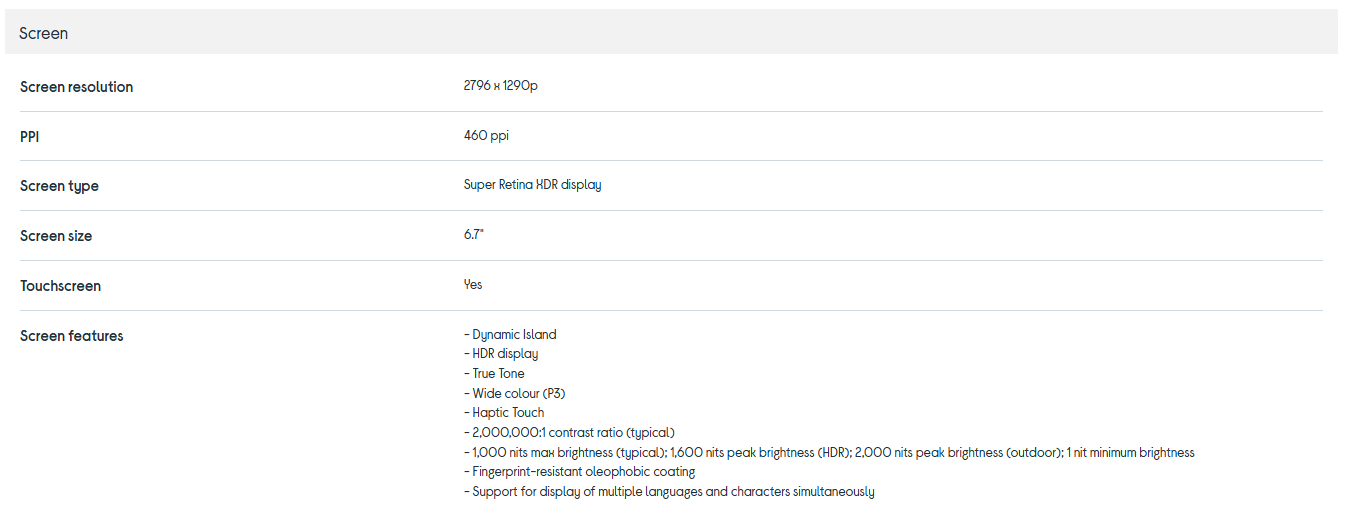The image size is (1345, 506).
Task: Click the Touchscreen row label
Action: click(60, 286)
